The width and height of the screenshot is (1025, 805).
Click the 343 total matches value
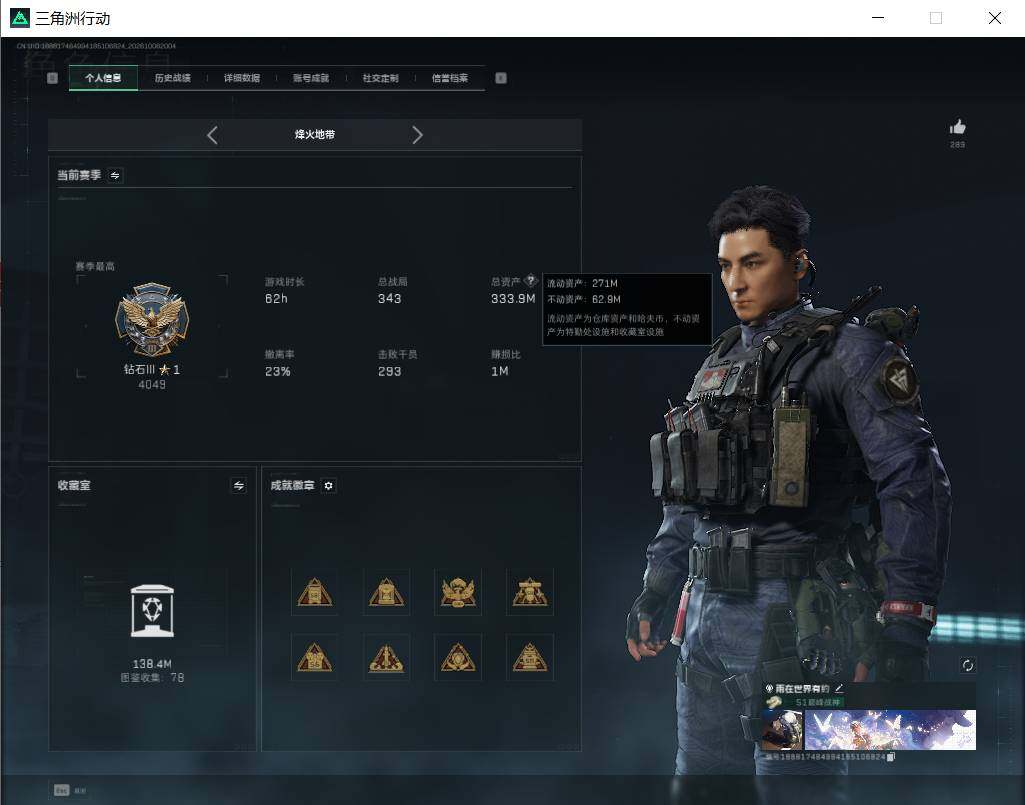[x=389, y=299]
